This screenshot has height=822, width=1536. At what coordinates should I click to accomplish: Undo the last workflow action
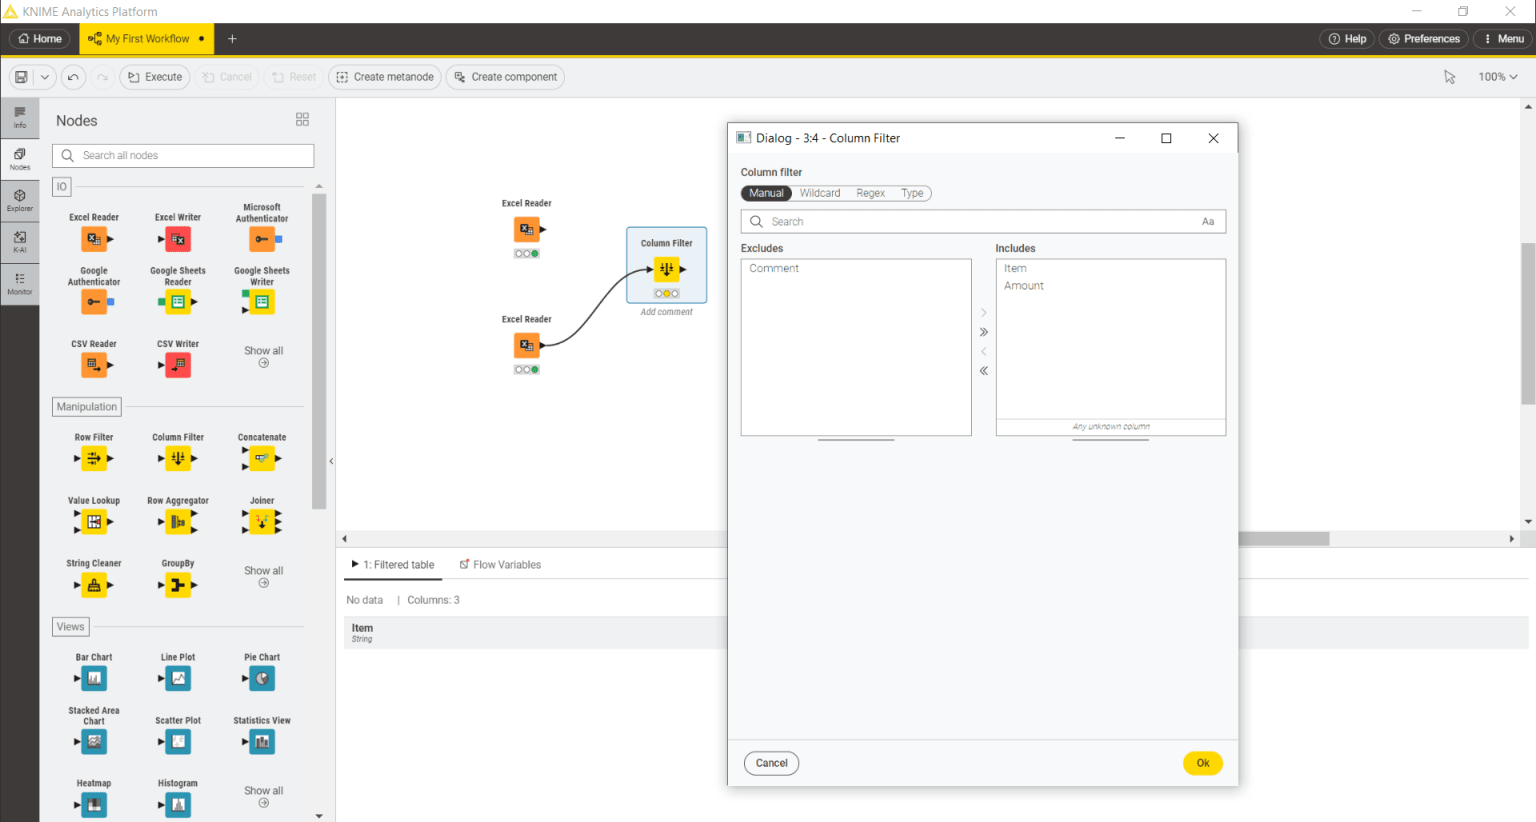tap(73, 77)
